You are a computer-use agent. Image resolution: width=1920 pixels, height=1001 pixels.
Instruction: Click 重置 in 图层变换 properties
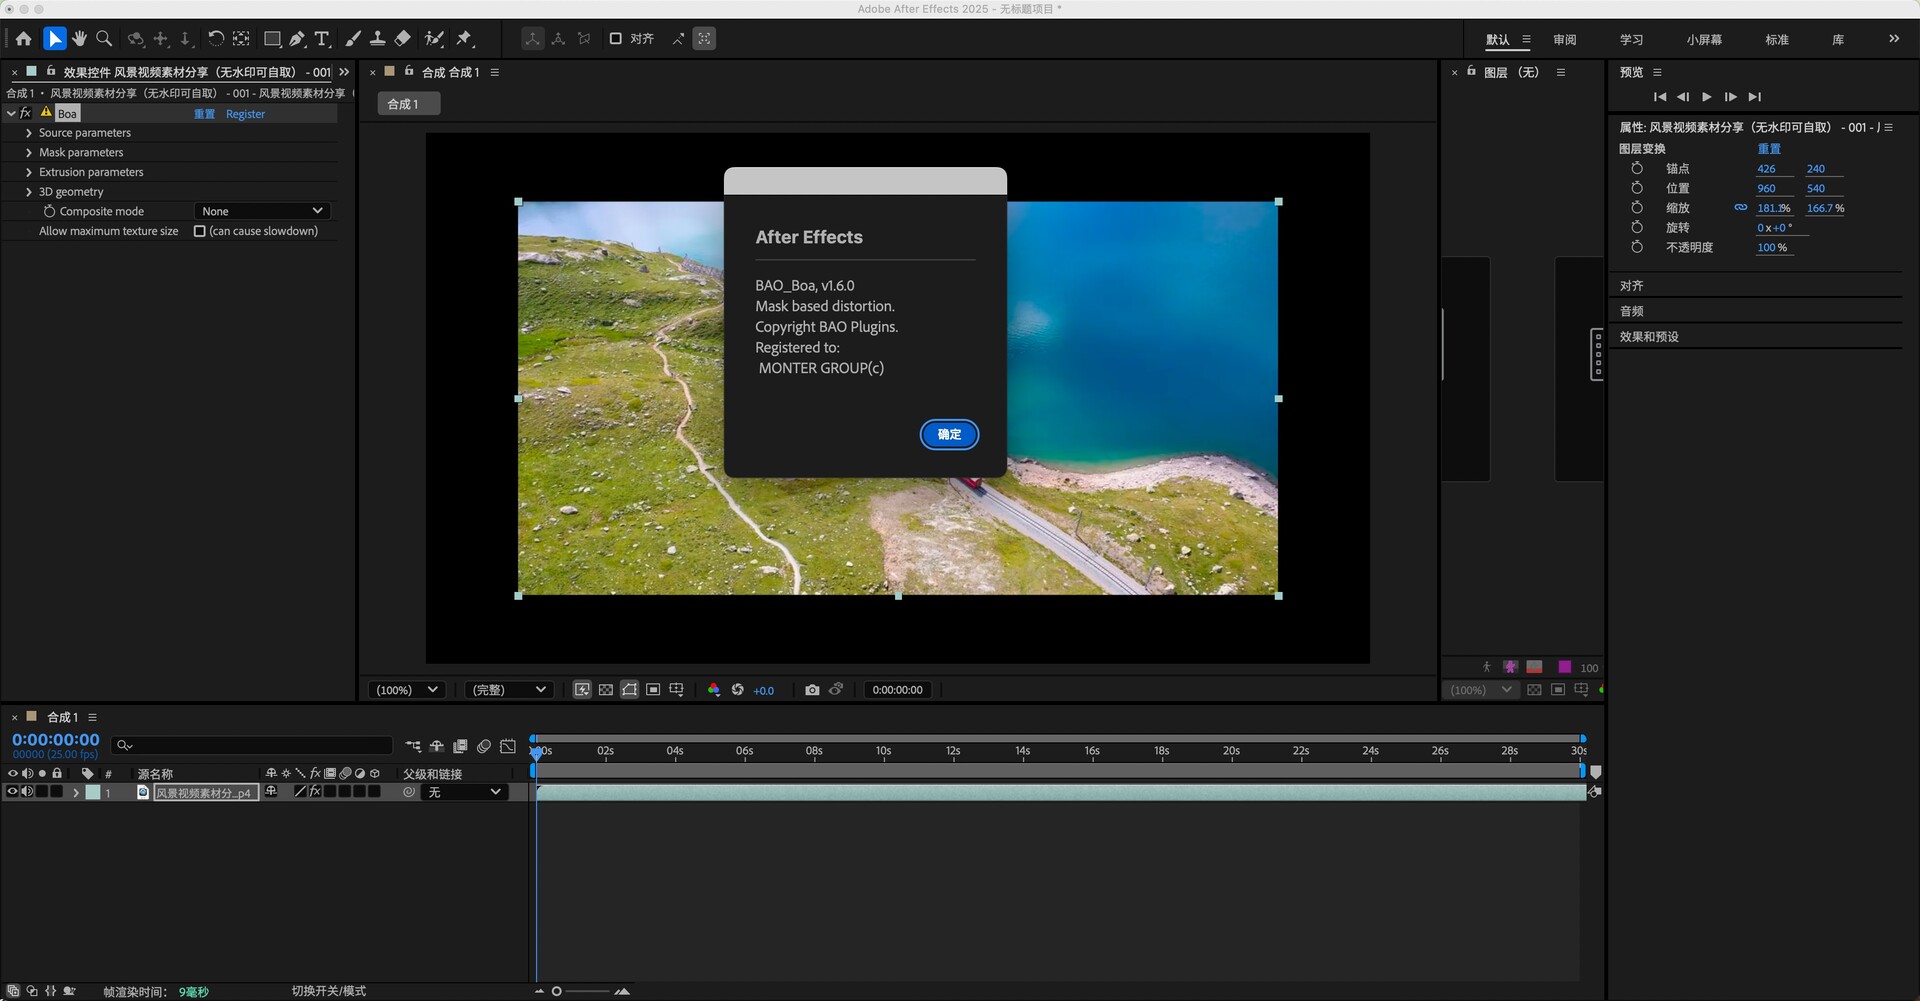[1769, 148]
